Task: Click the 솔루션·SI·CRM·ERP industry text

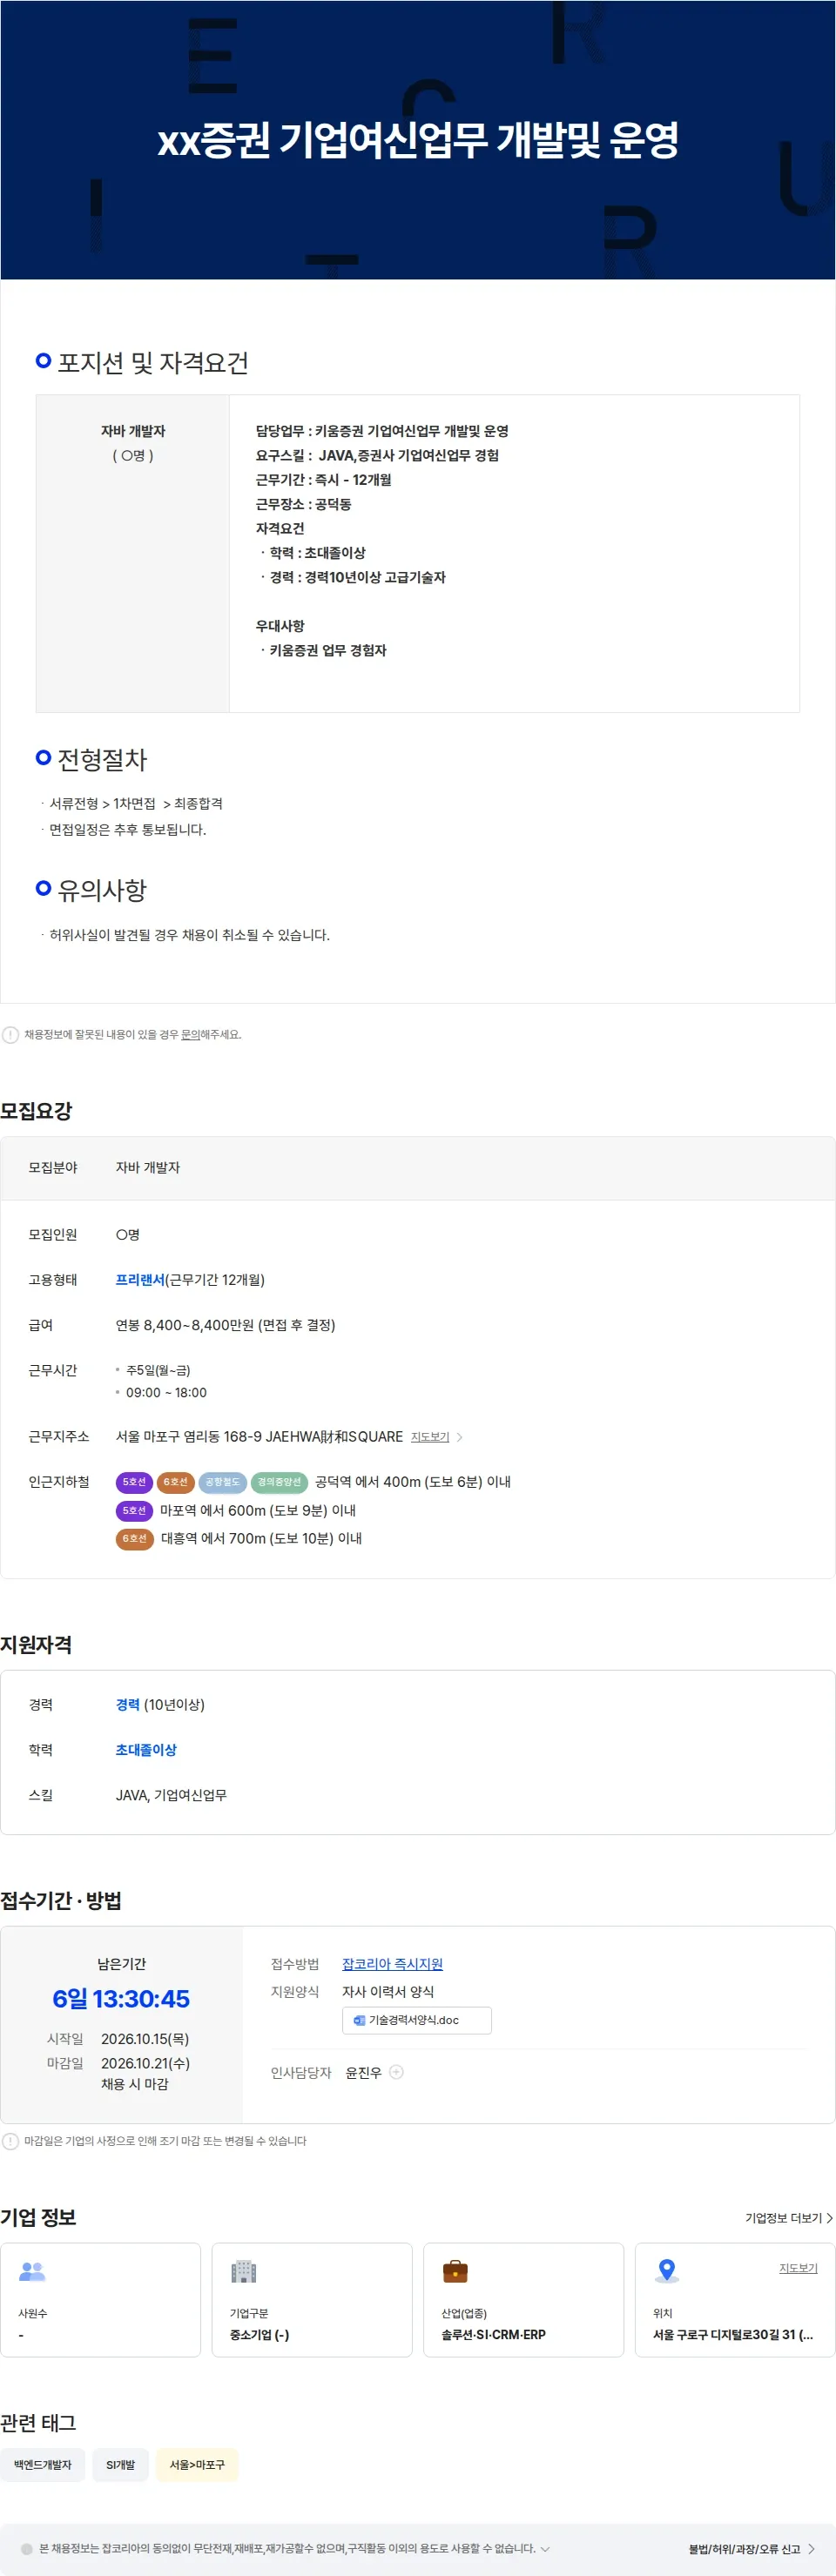Action: tap(493, 2335)
